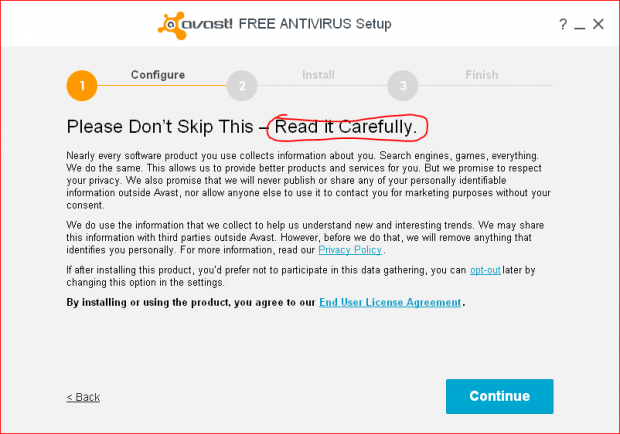
Task: Select the orange step 1 circle
Action: [82, 86]
